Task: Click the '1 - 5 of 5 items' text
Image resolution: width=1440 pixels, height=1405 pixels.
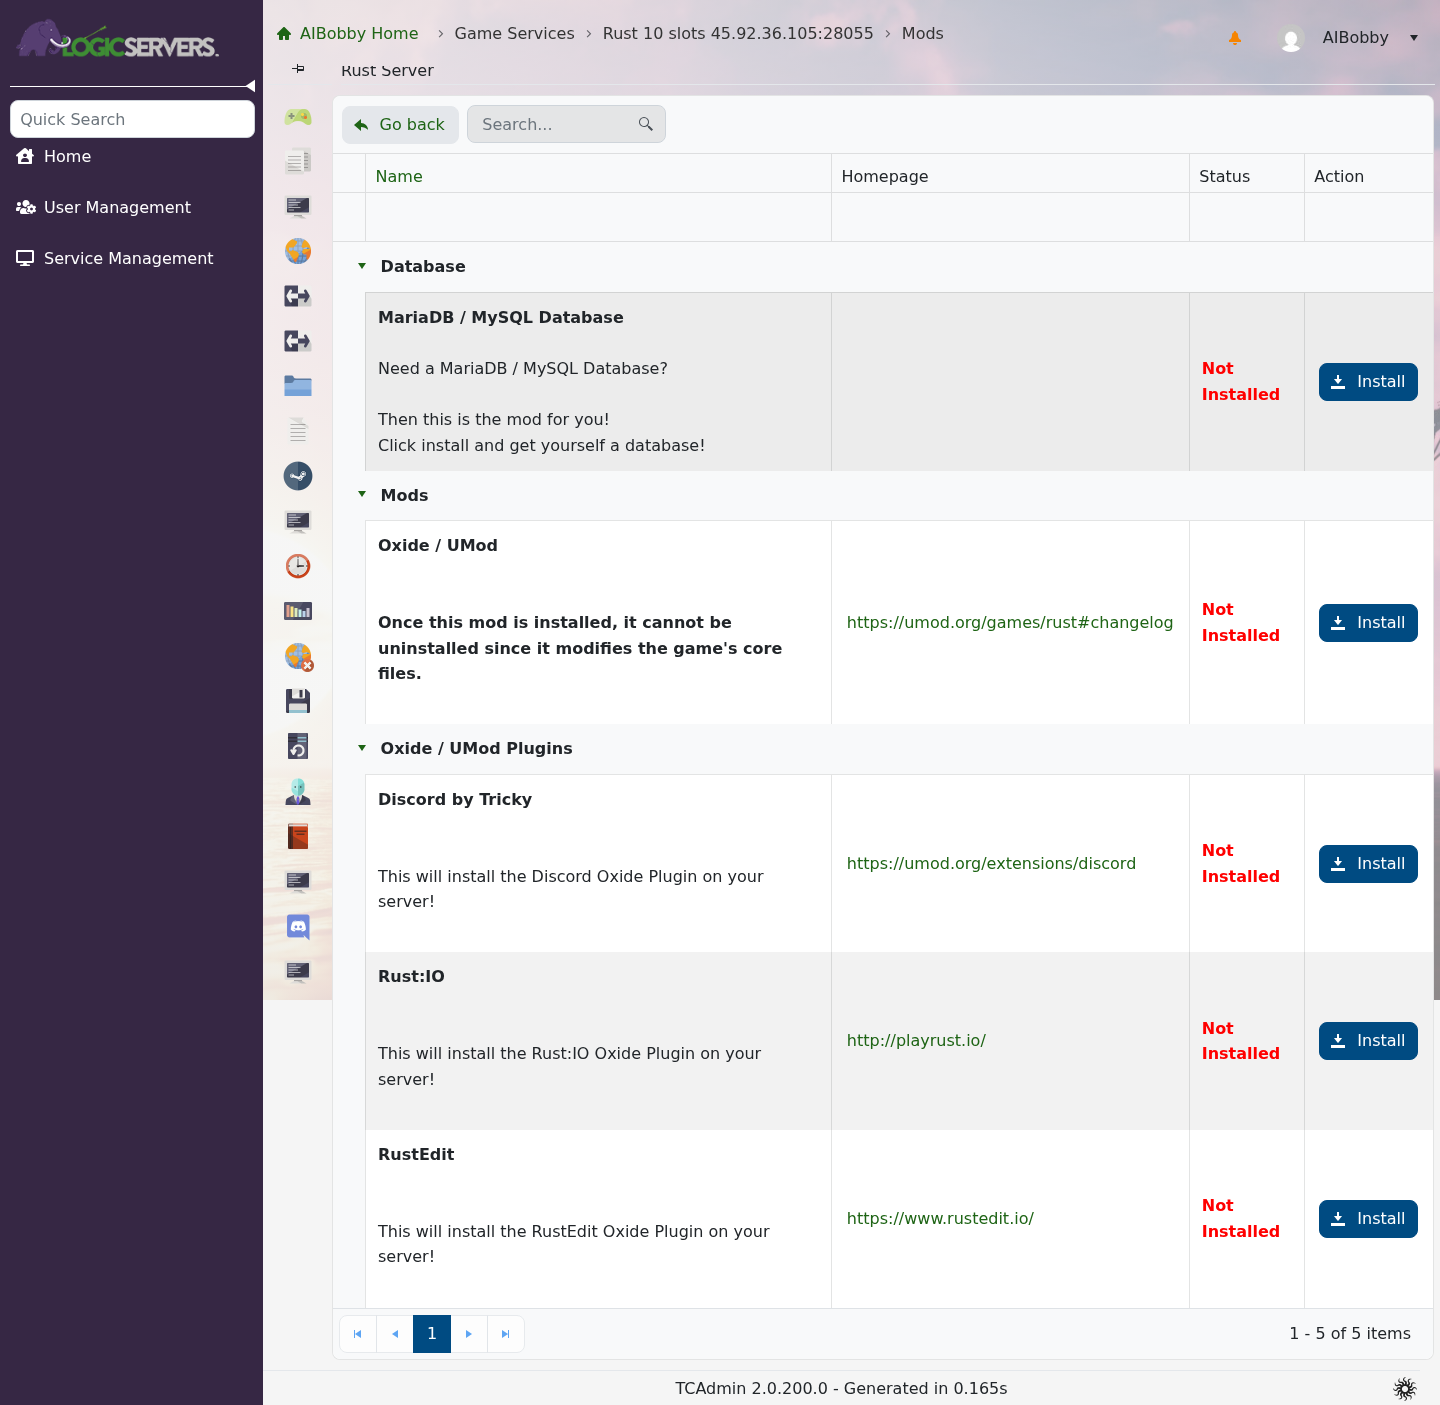Action: pos(1350,1333)
